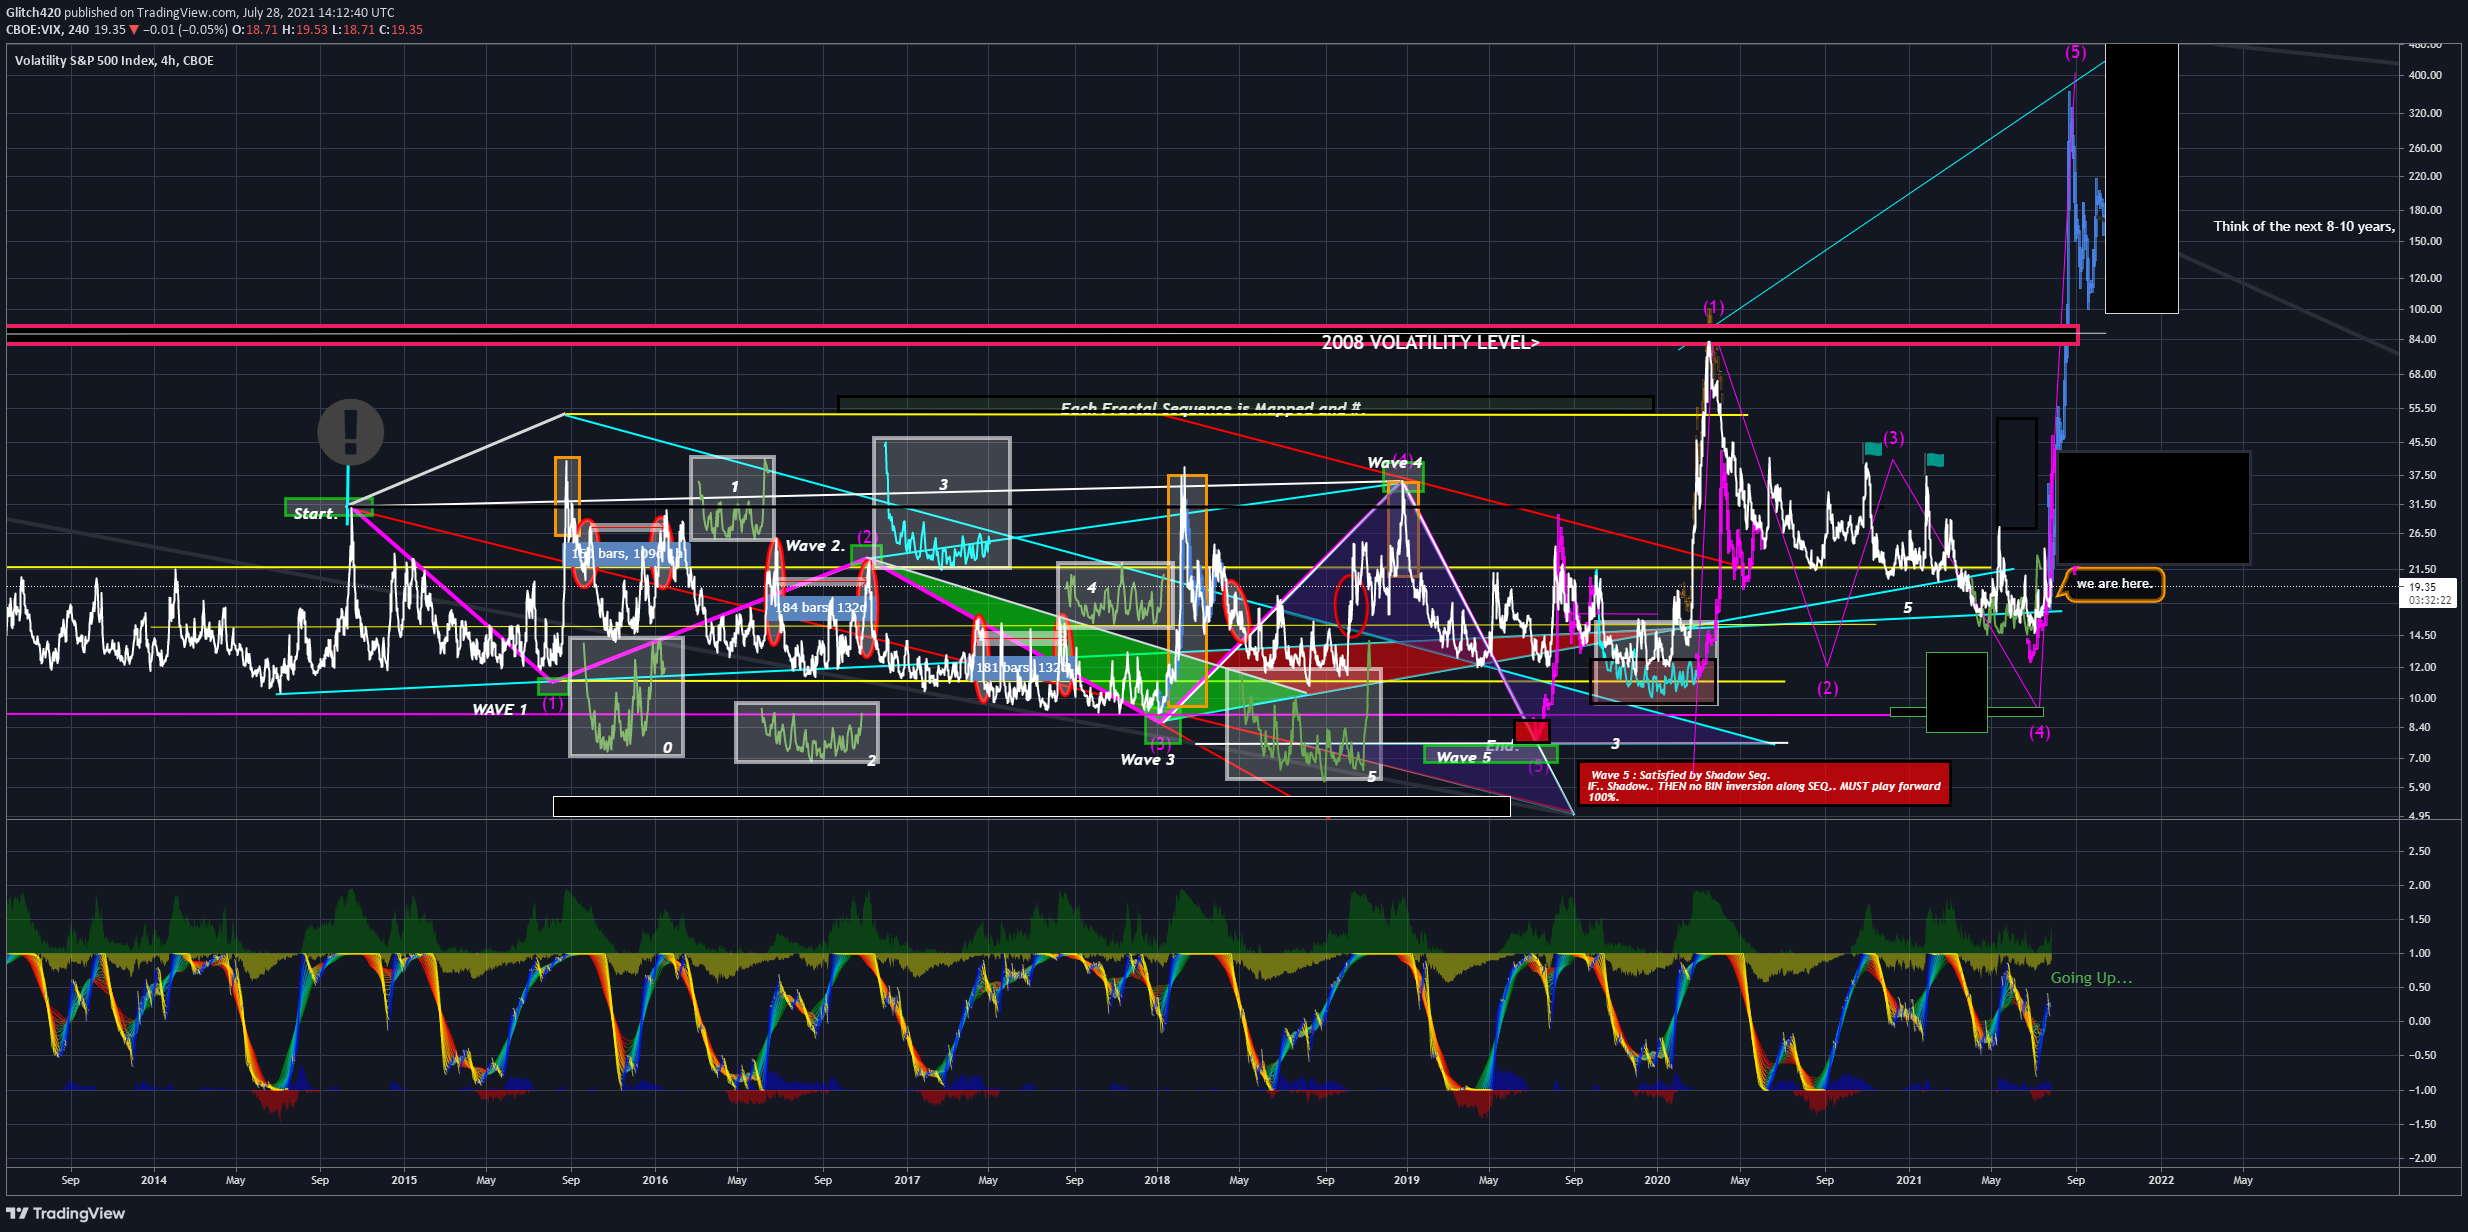Click the 'Wave 2.' text label
This screenshot has height=1232, width=2468.
pyautogui.click(x=814, y=545)
